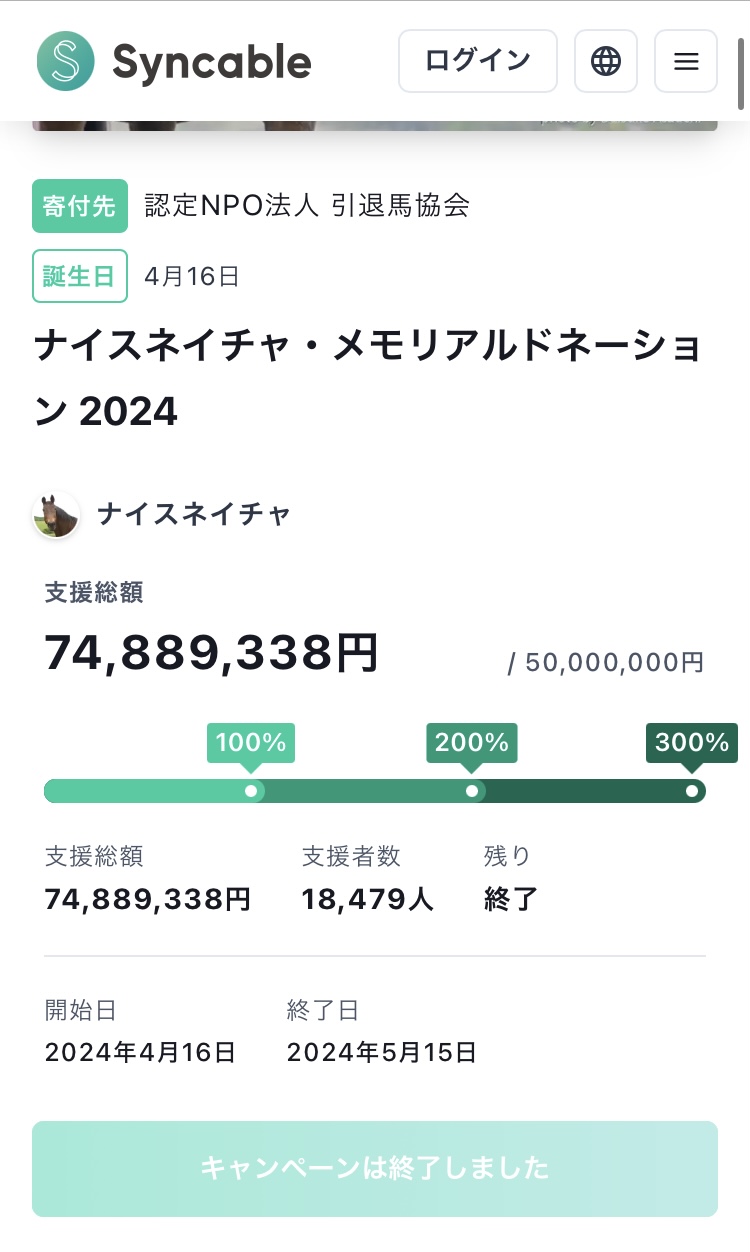Click the campaign banner image strip
Image resolution: width=750 pixels, height=1252 pixels.
[374, 126]
